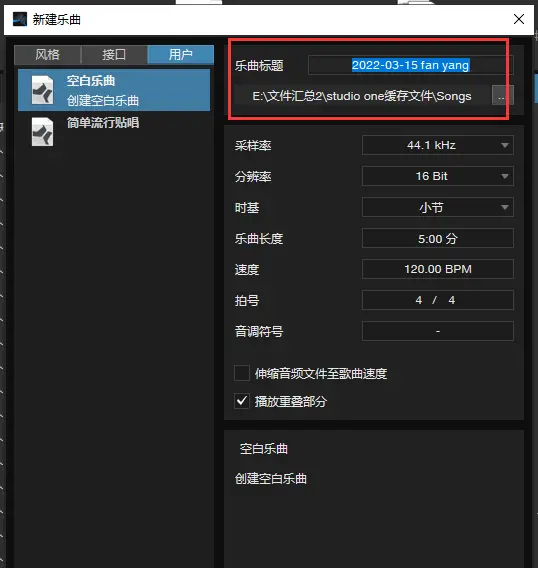The height and width of the screenshot is (568, 538).
Task: Click 创建空白乐曲 text in description panel
Action: coord(271,479)
